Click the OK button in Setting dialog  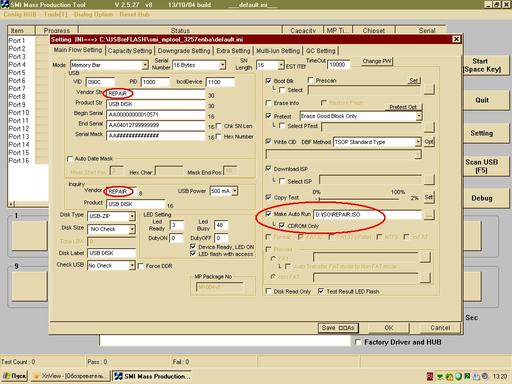pos(389,328)
